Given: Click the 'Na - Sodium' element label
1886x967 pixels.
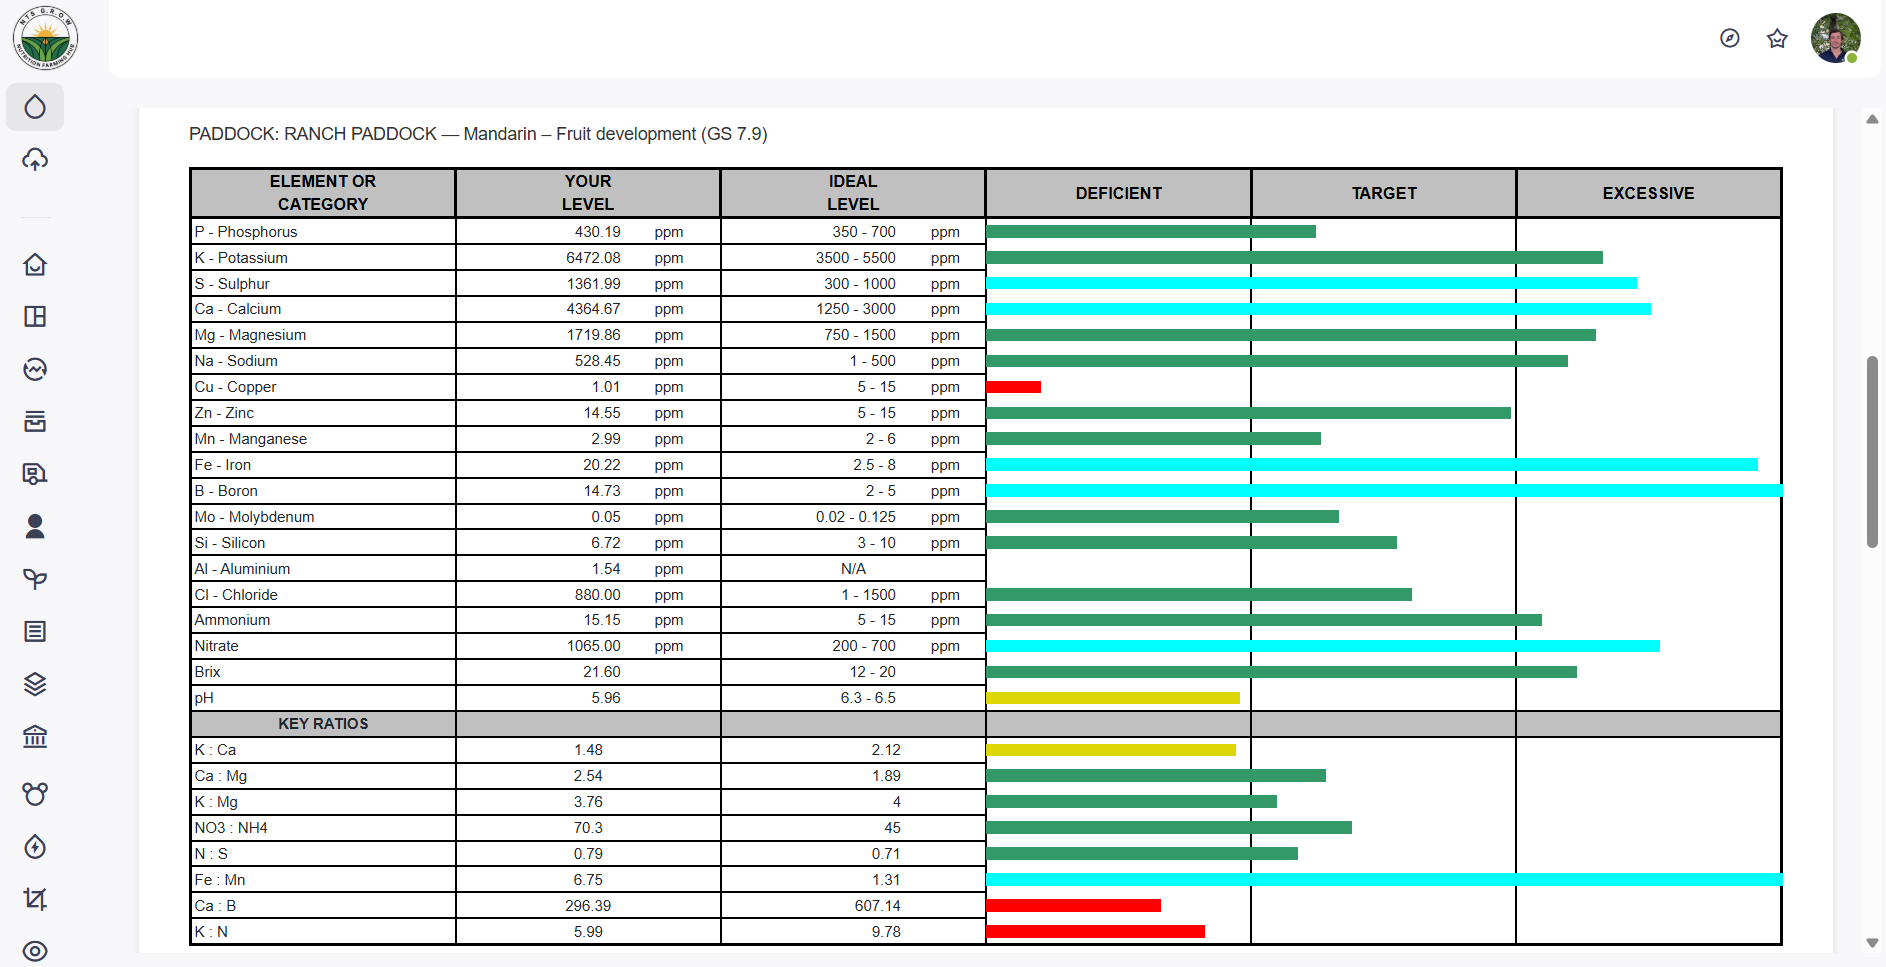Looking at the screenshot, I should click(236, 361).
